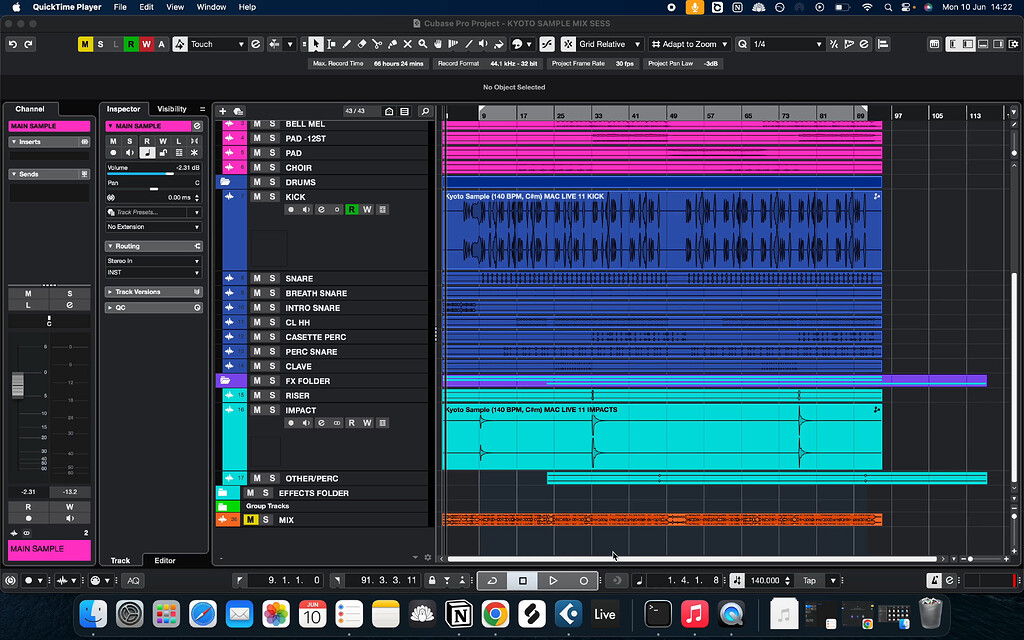Select the Object Selection arrow tool
Viewport: 1024px width, 640px height.
point(316,44)
